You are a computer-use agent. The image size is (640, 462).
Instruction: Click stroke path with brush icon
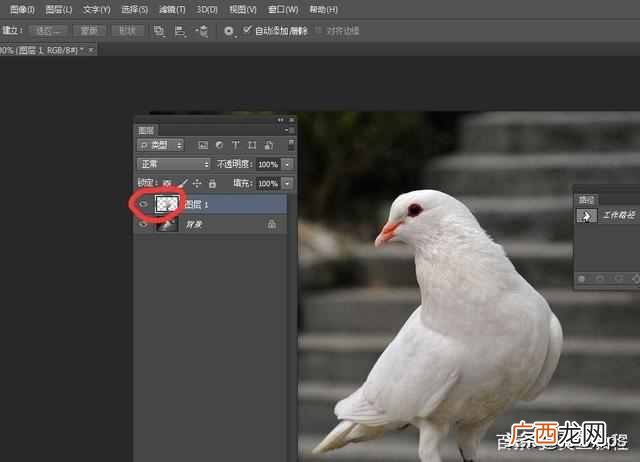point(600,279)
